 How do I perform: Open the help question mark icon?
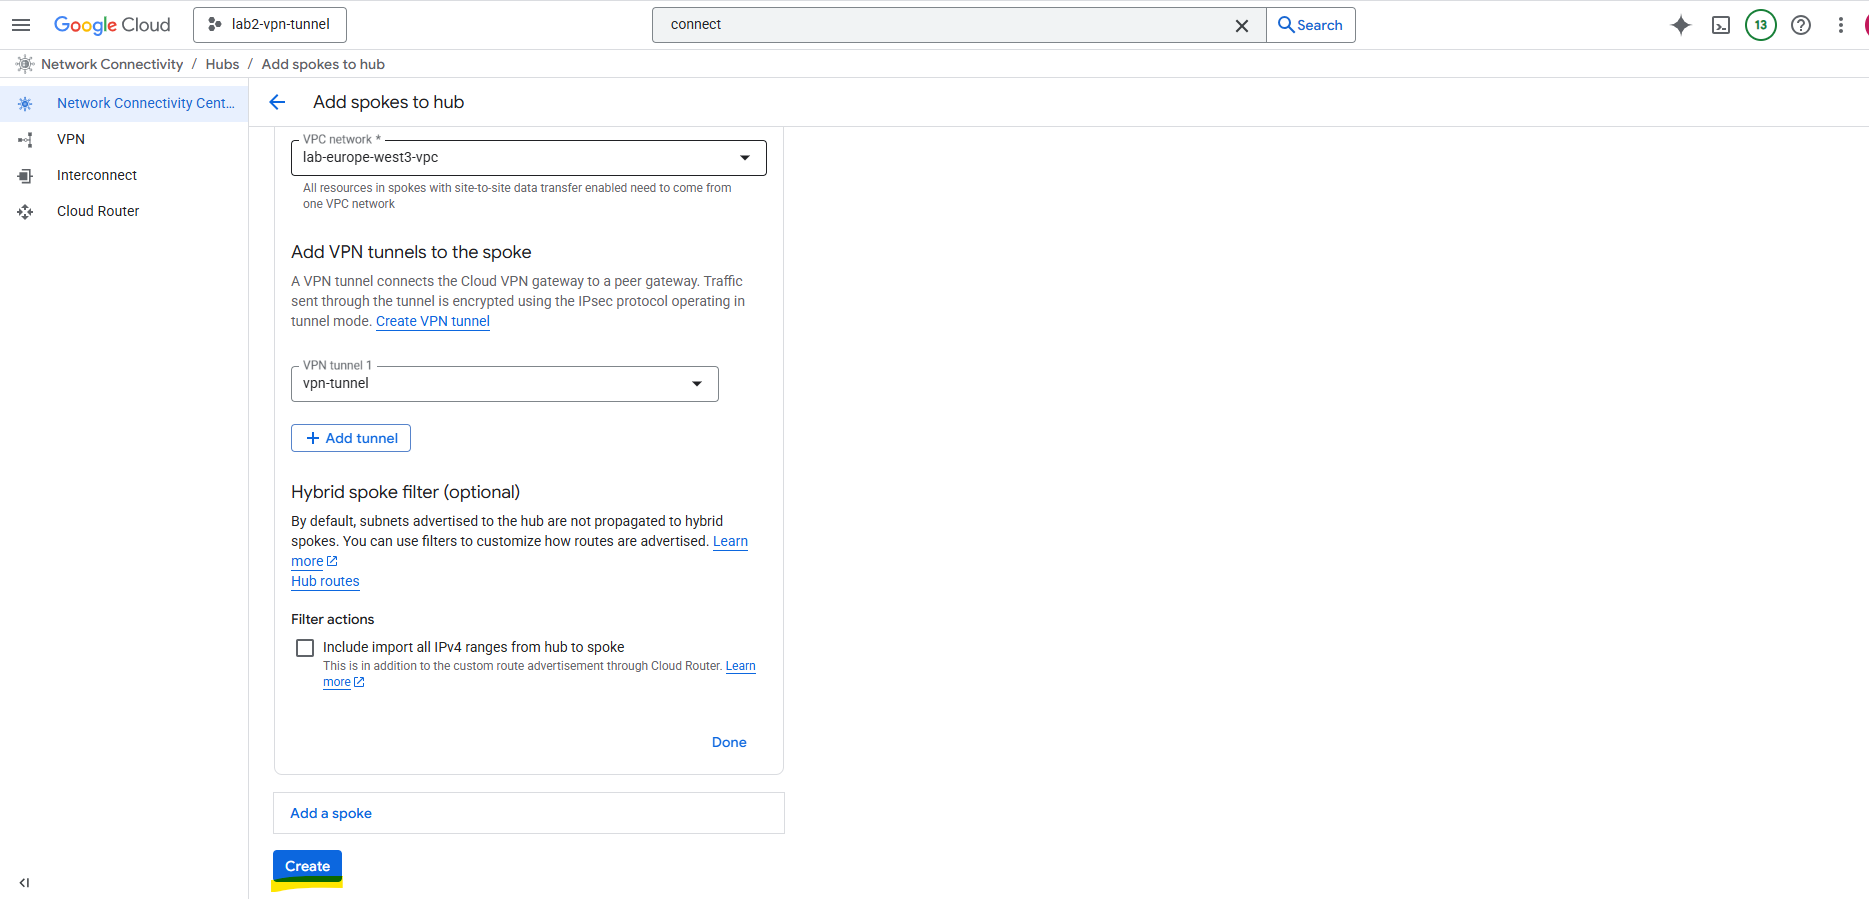[1801, 25]
